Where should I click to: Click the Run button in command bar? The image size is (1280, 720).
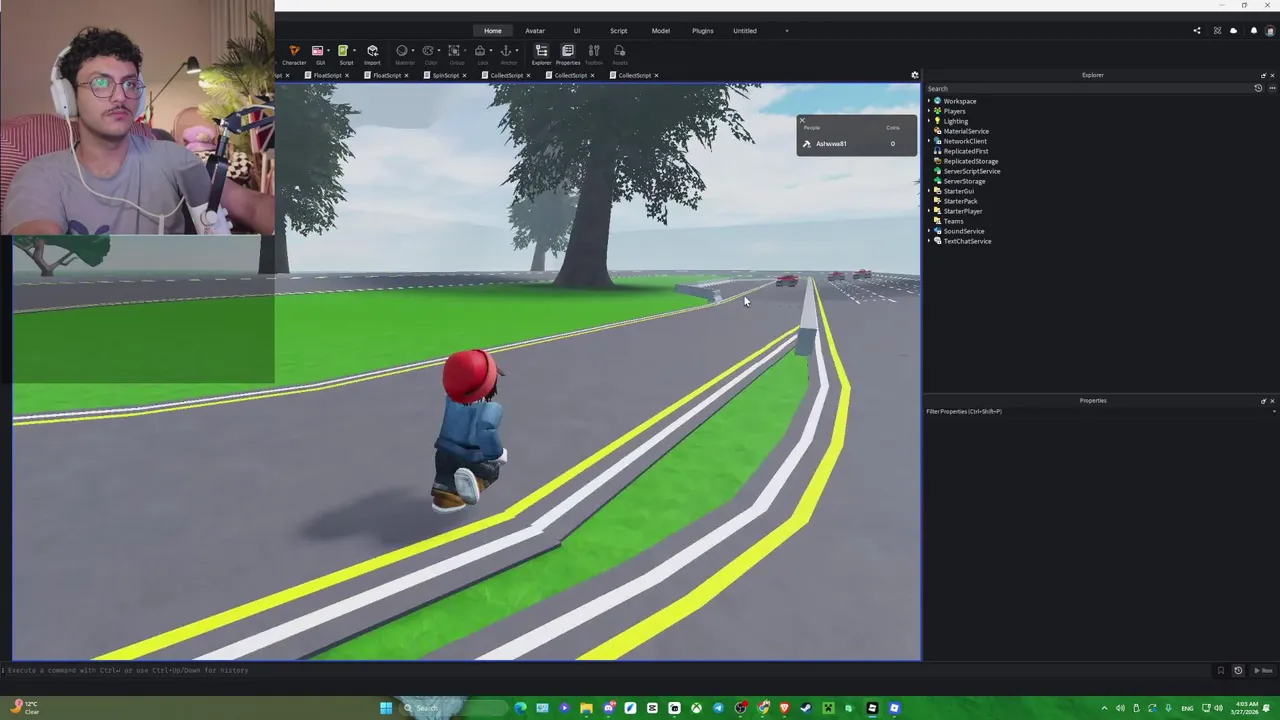coord(1264,670)
